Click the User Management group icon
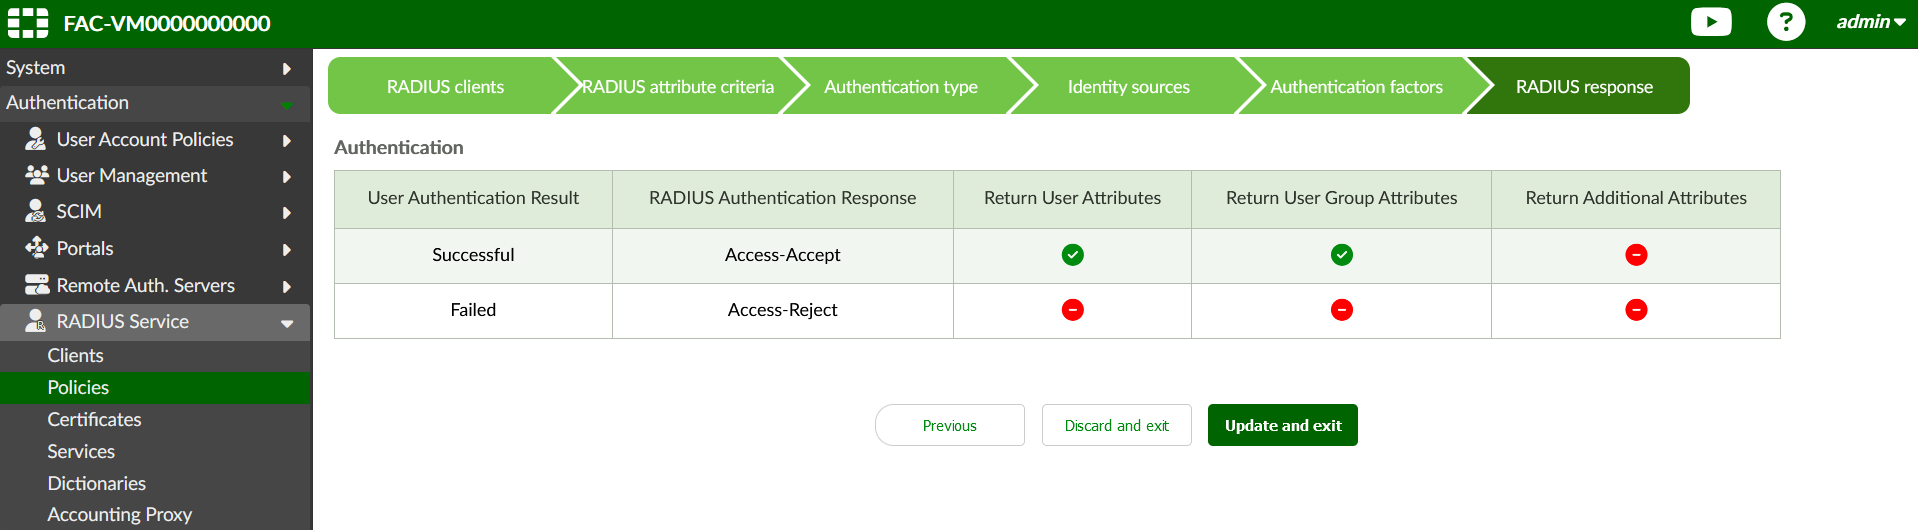The height and width of the screenshot is (530, 1918). [36, 175]
